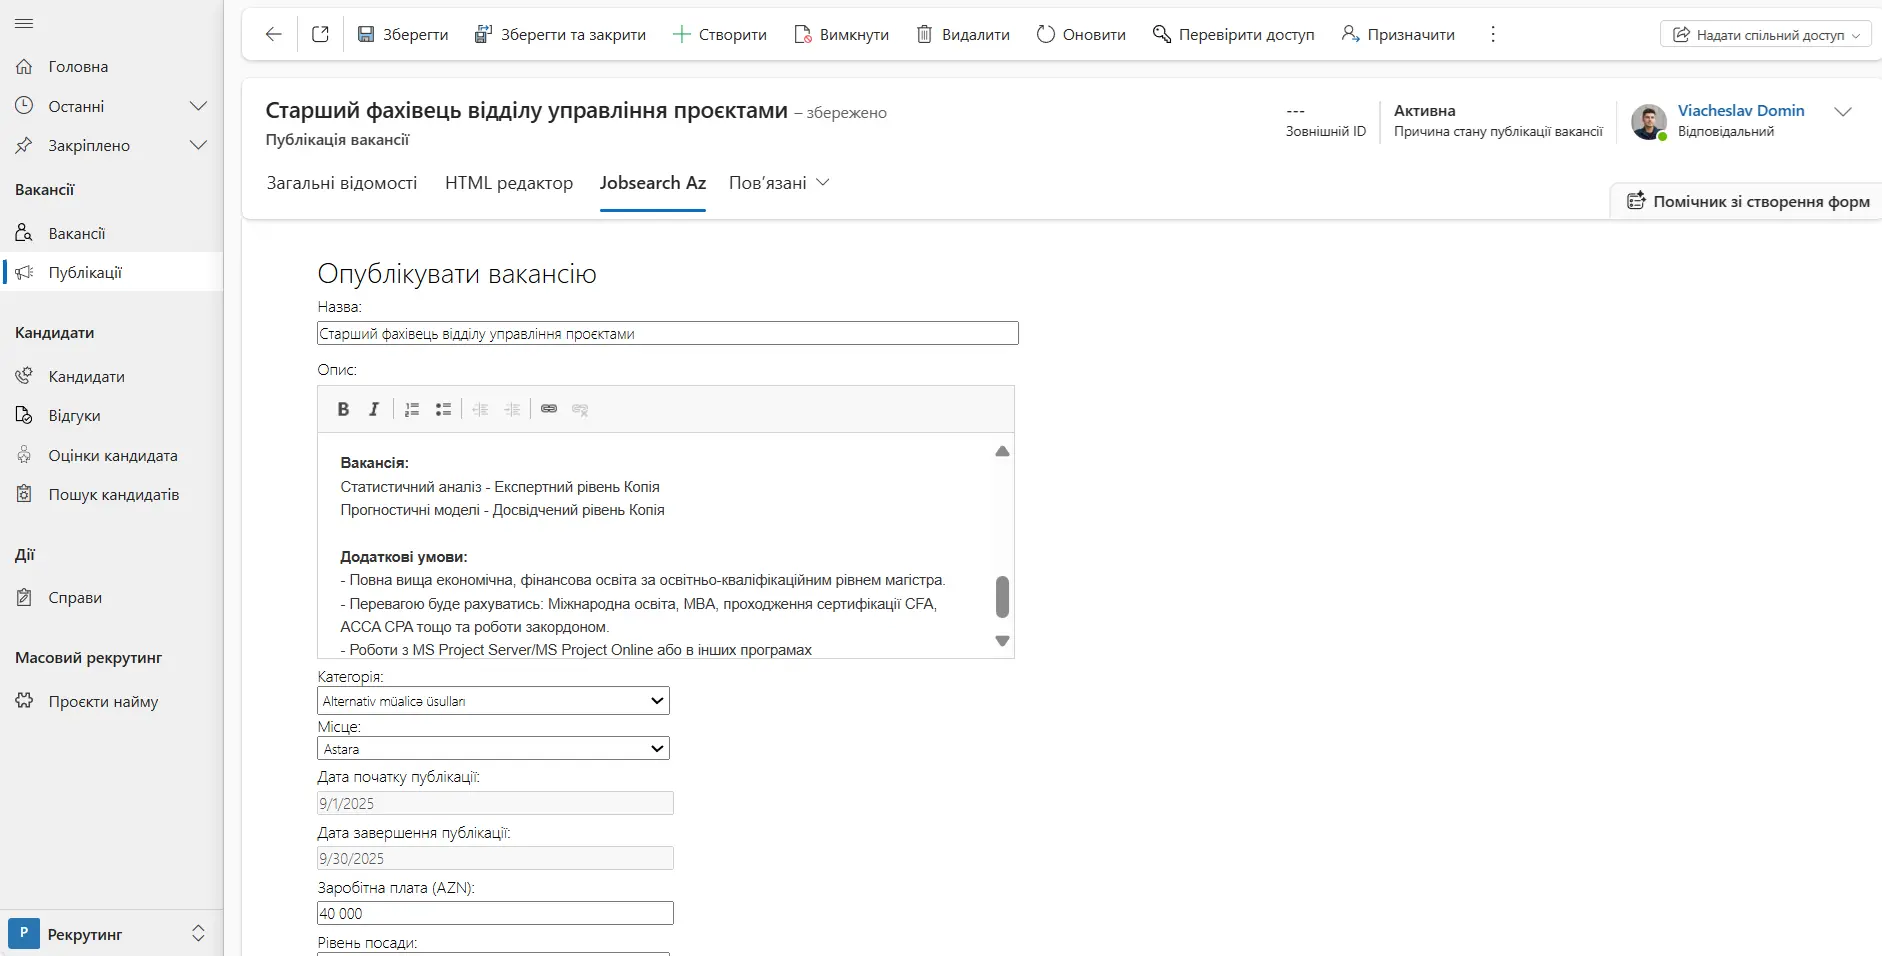Click the Bold formatting icon in editor
This screenshot has height=956, width=1882.
click(343, 409)
